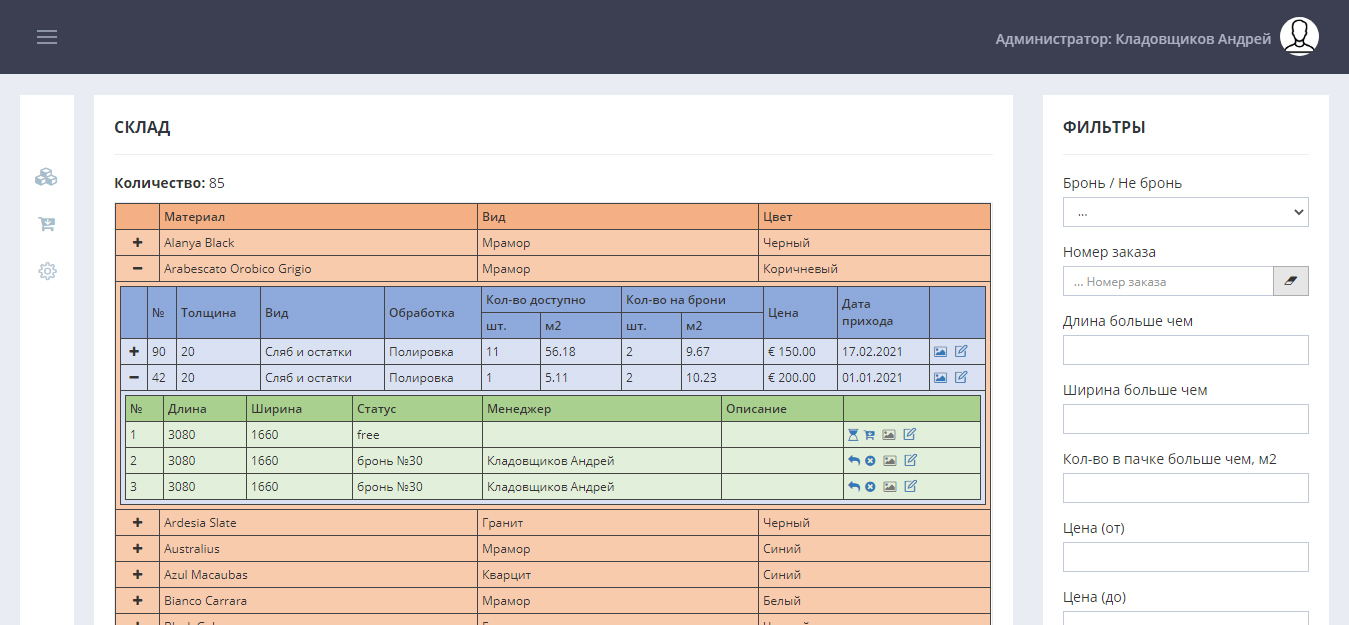1349x625 pixels.
Task: Open the Бронь / Не бронь dropdown
Action: (x=1185, y=212)
